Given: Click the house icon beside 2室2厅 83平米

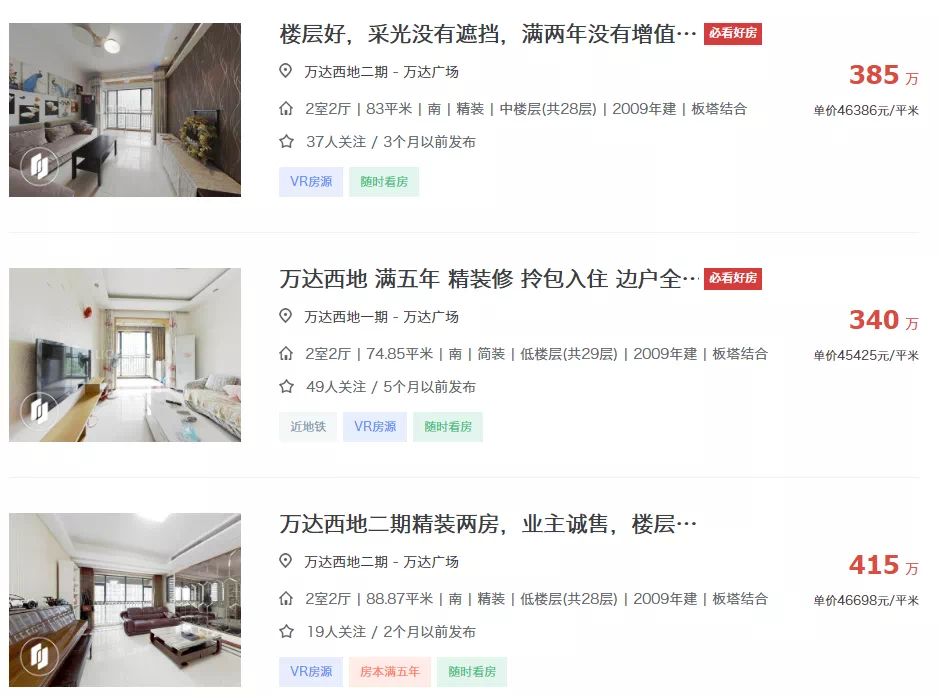Looking at the screenshot, I should tap(286, 108).
